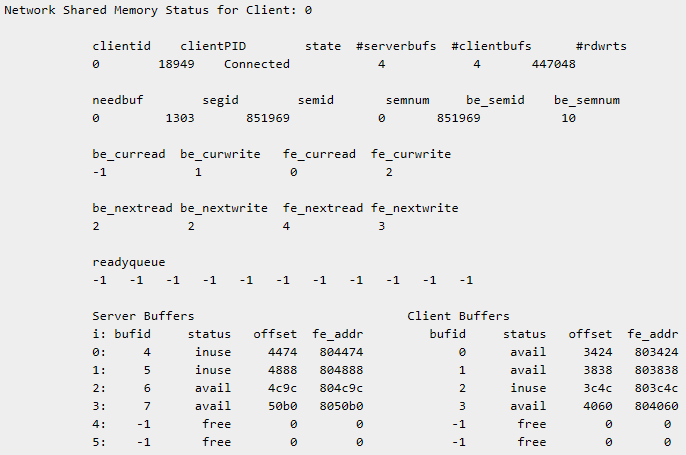Select the Connected state value
Screen dimensions: 686x455
tap(256, 64)
